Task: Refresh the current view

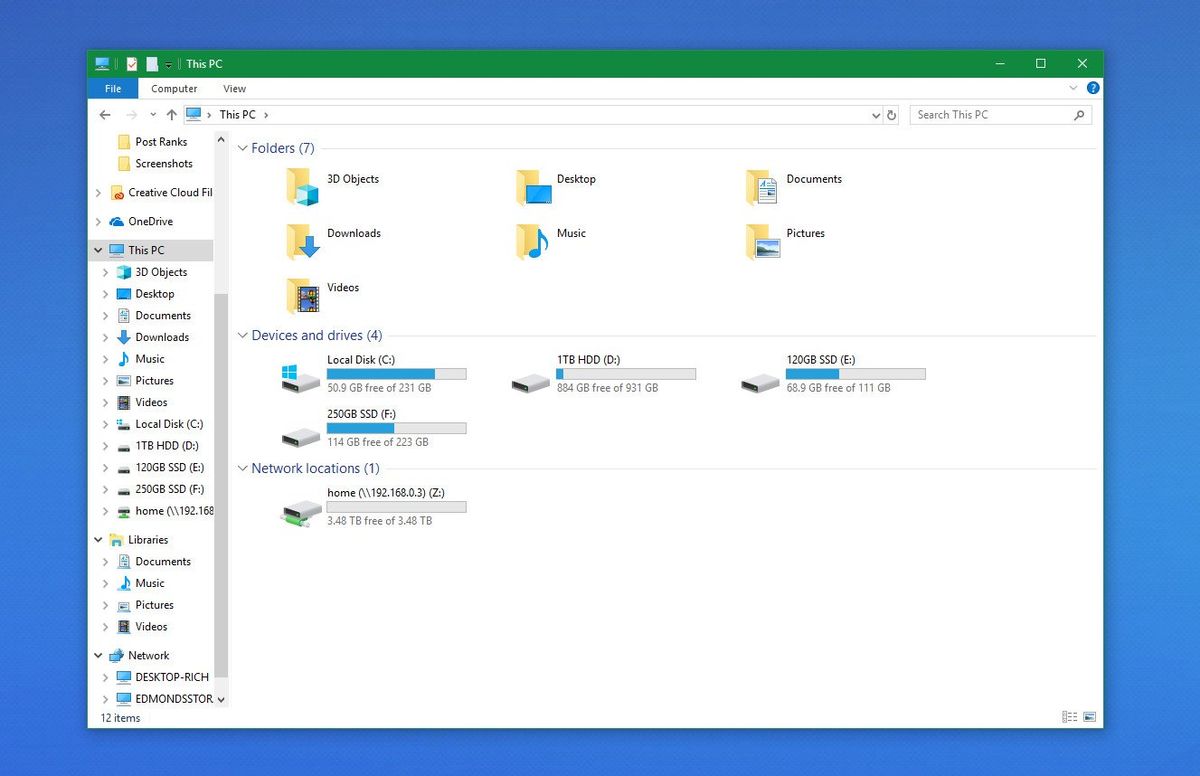Action: click(x=892, y=114)
